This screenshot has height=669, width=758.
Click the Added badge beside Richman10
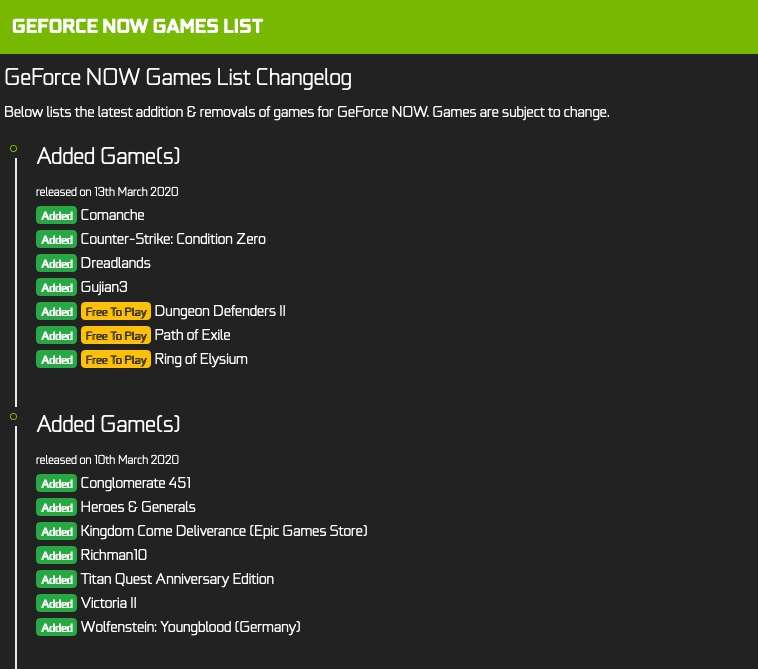tap(57, 555)
